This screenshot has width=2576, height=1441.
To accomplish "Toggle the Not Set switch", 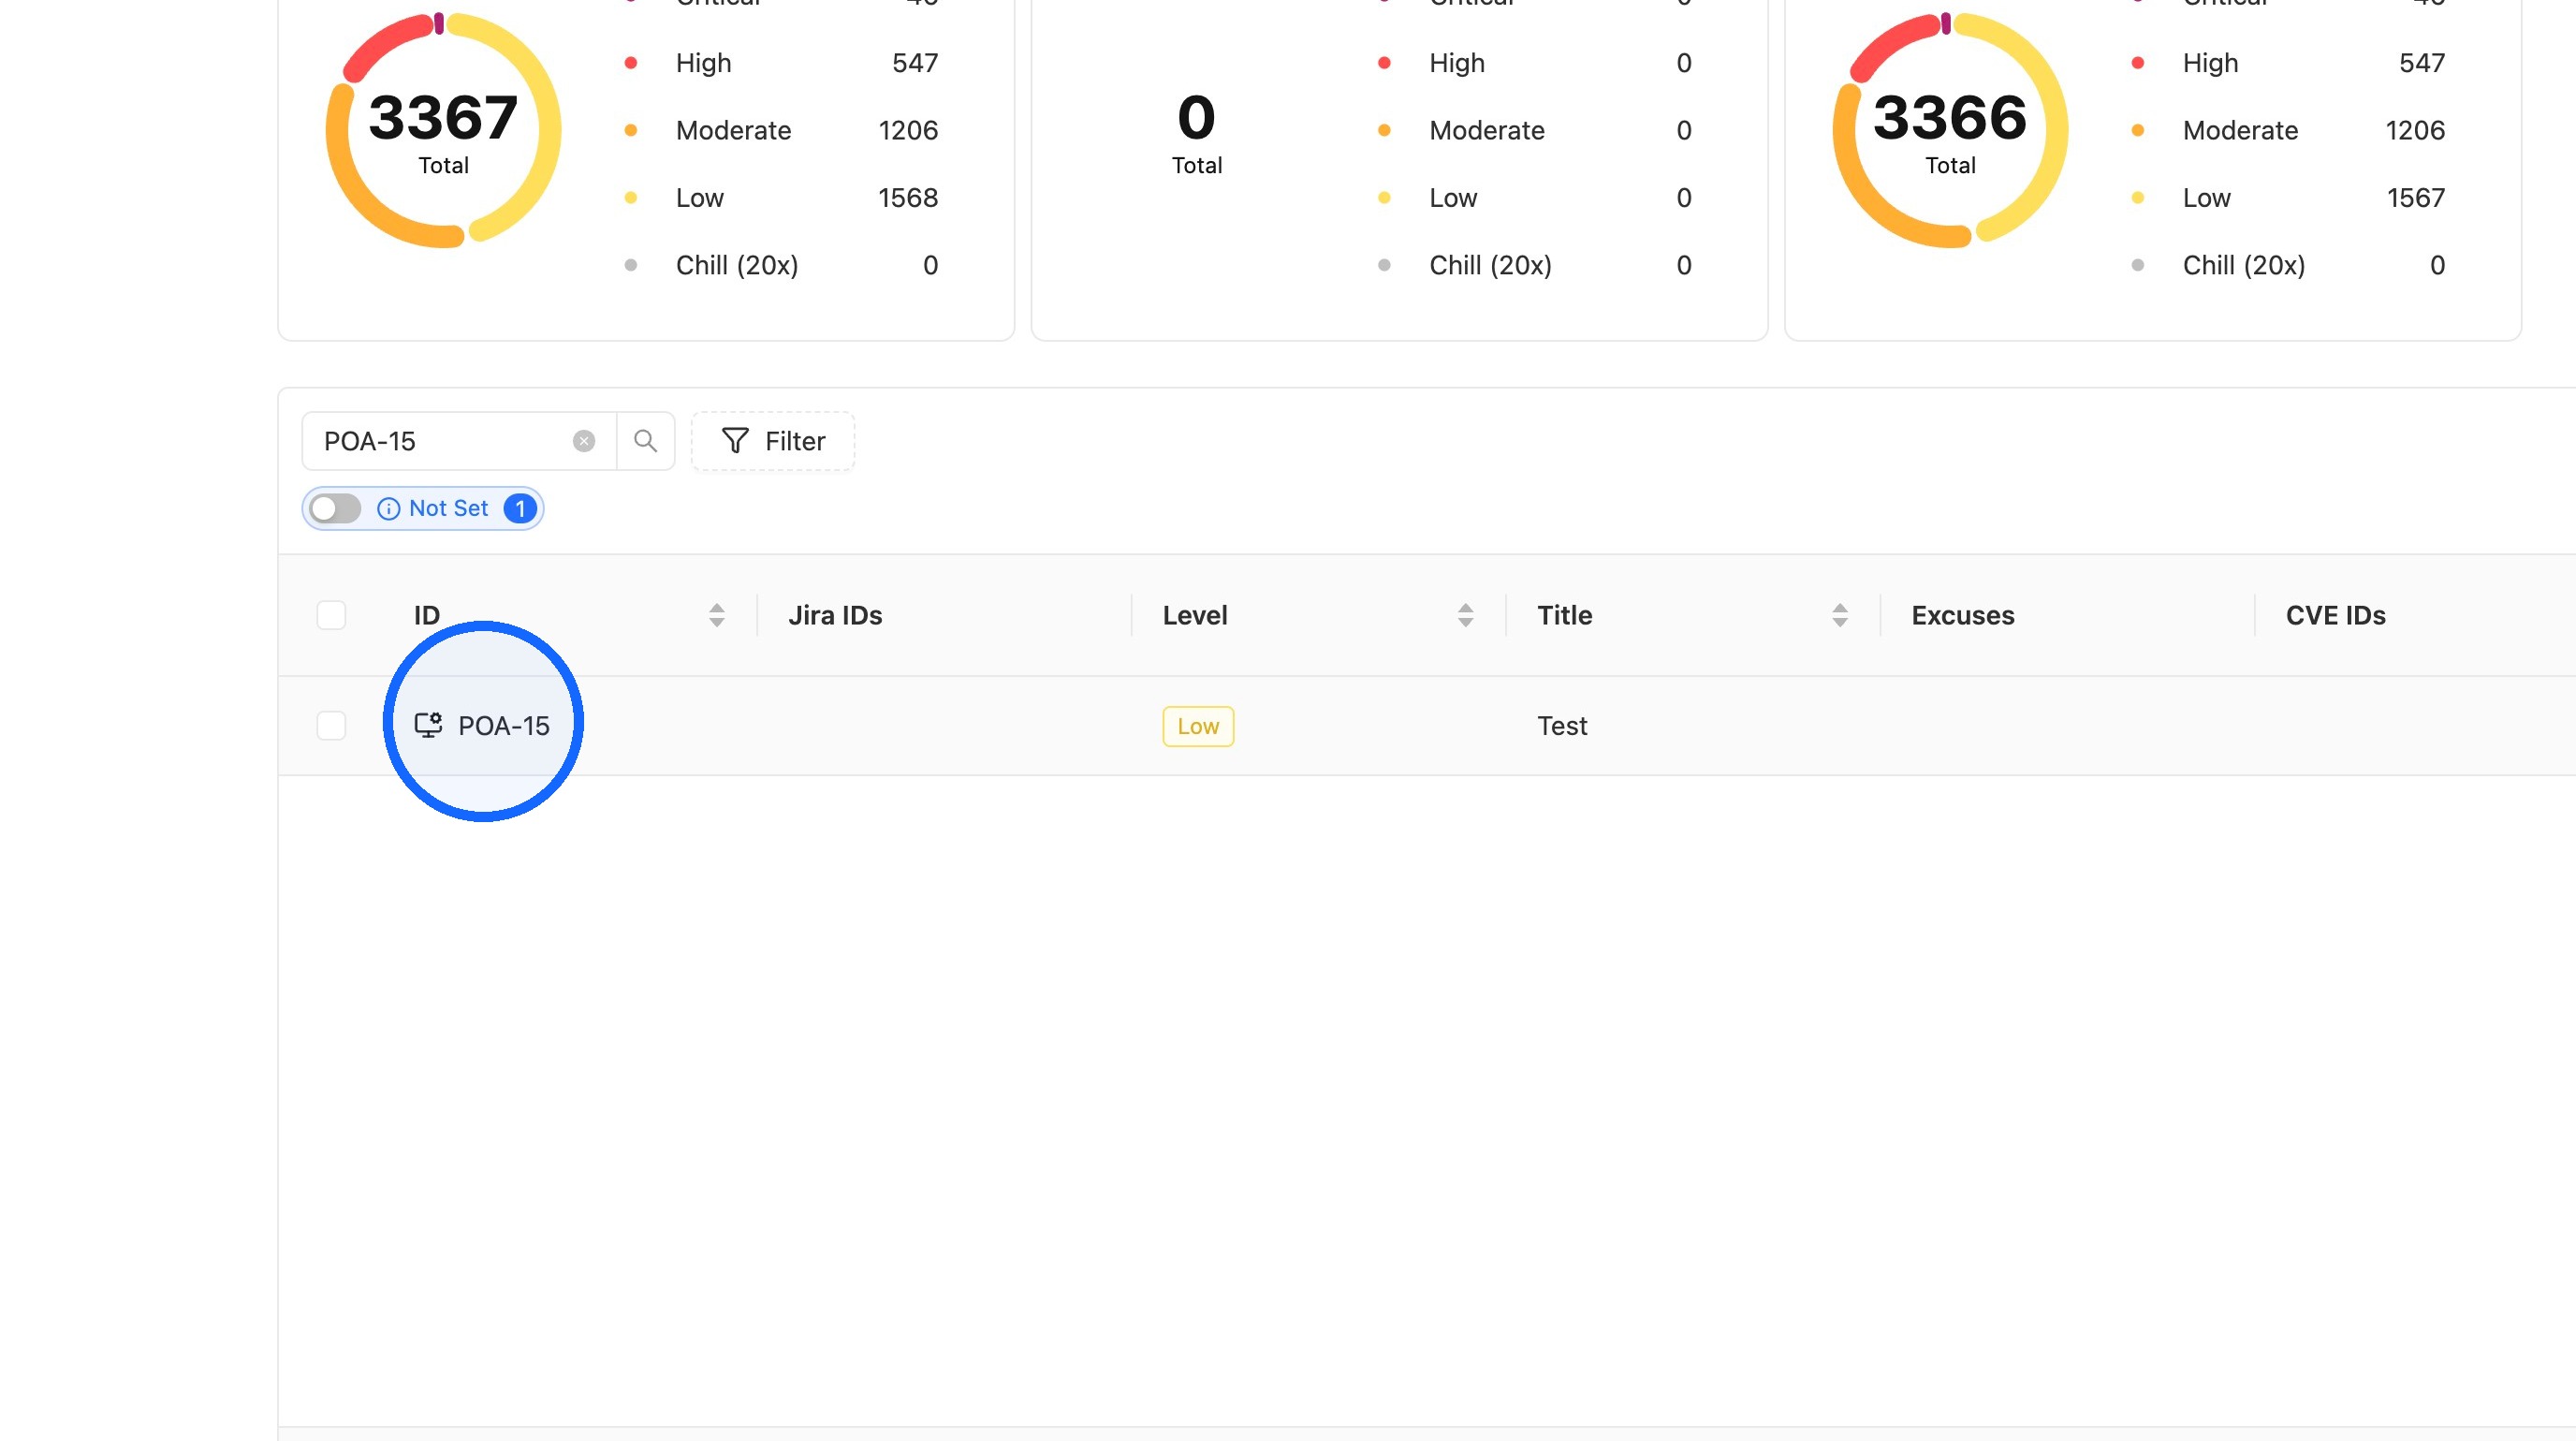I will [x=335, y=509].
